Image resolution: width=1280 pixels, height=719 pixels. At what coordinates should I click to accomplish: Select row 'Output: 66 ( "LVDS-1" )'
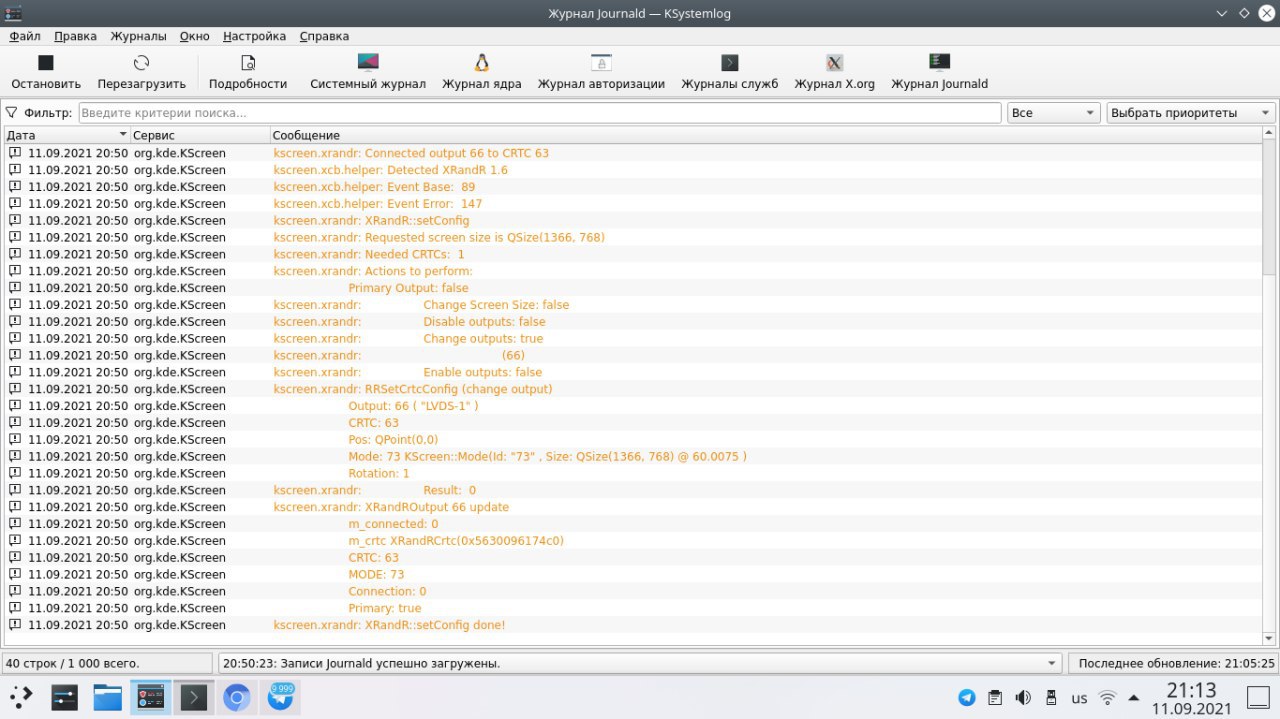(633, 406)
